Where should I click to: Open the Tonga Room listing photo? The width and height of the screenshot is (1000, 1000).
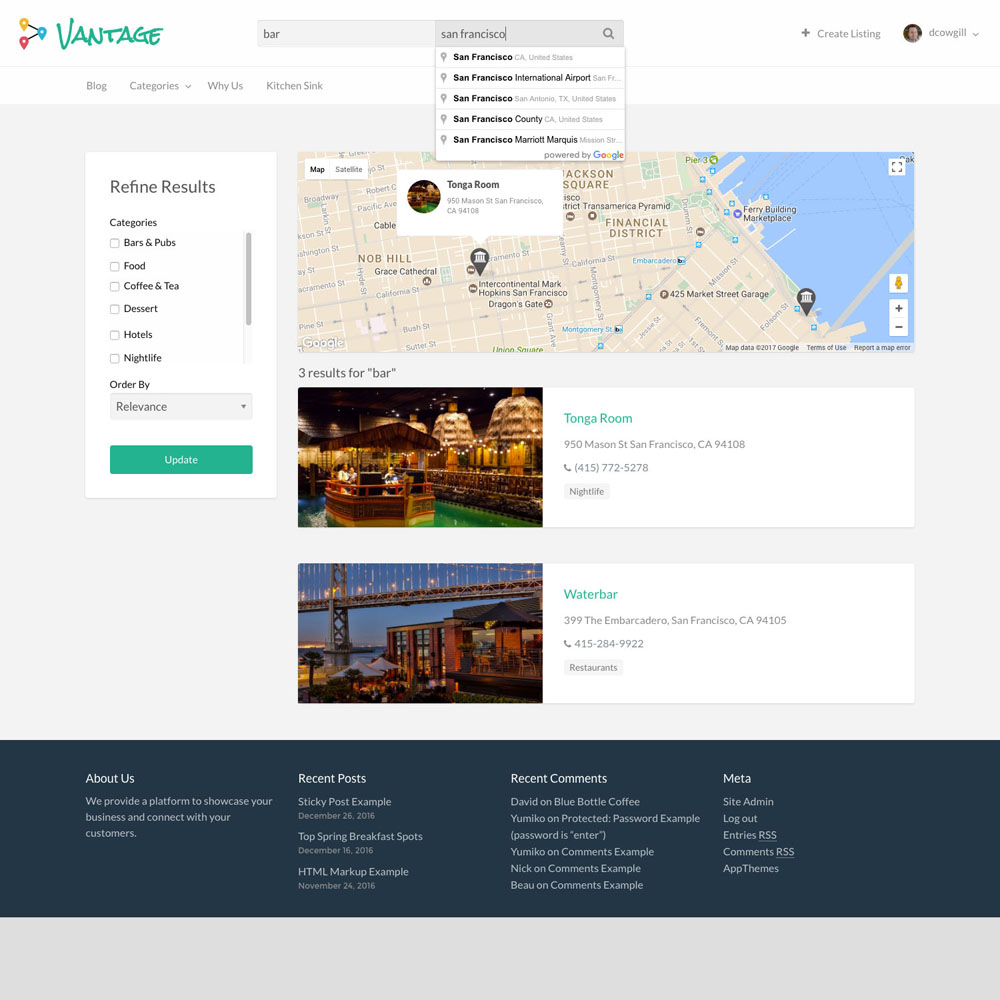[420, 457]
